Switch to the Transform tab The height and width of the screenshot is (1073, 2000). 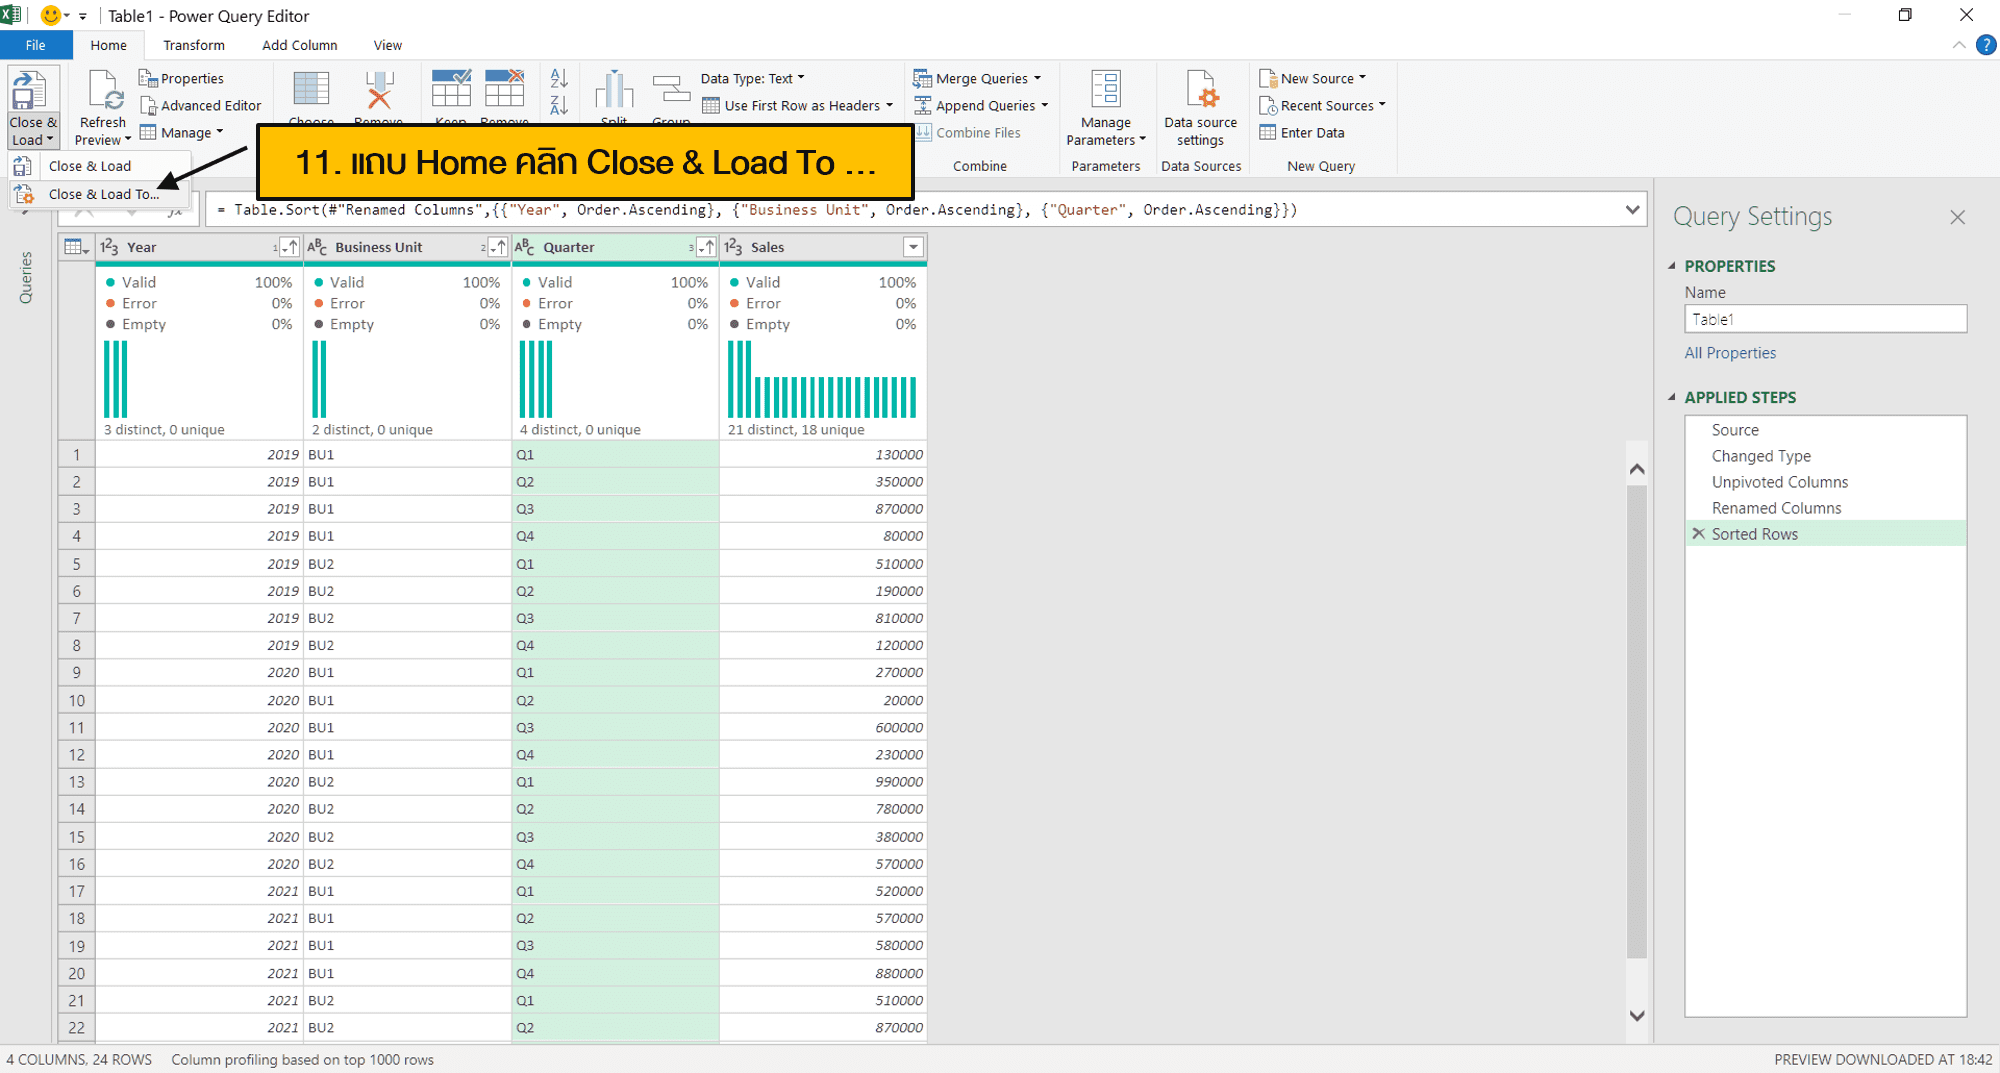pyautogui.click(x=194, y=44)
